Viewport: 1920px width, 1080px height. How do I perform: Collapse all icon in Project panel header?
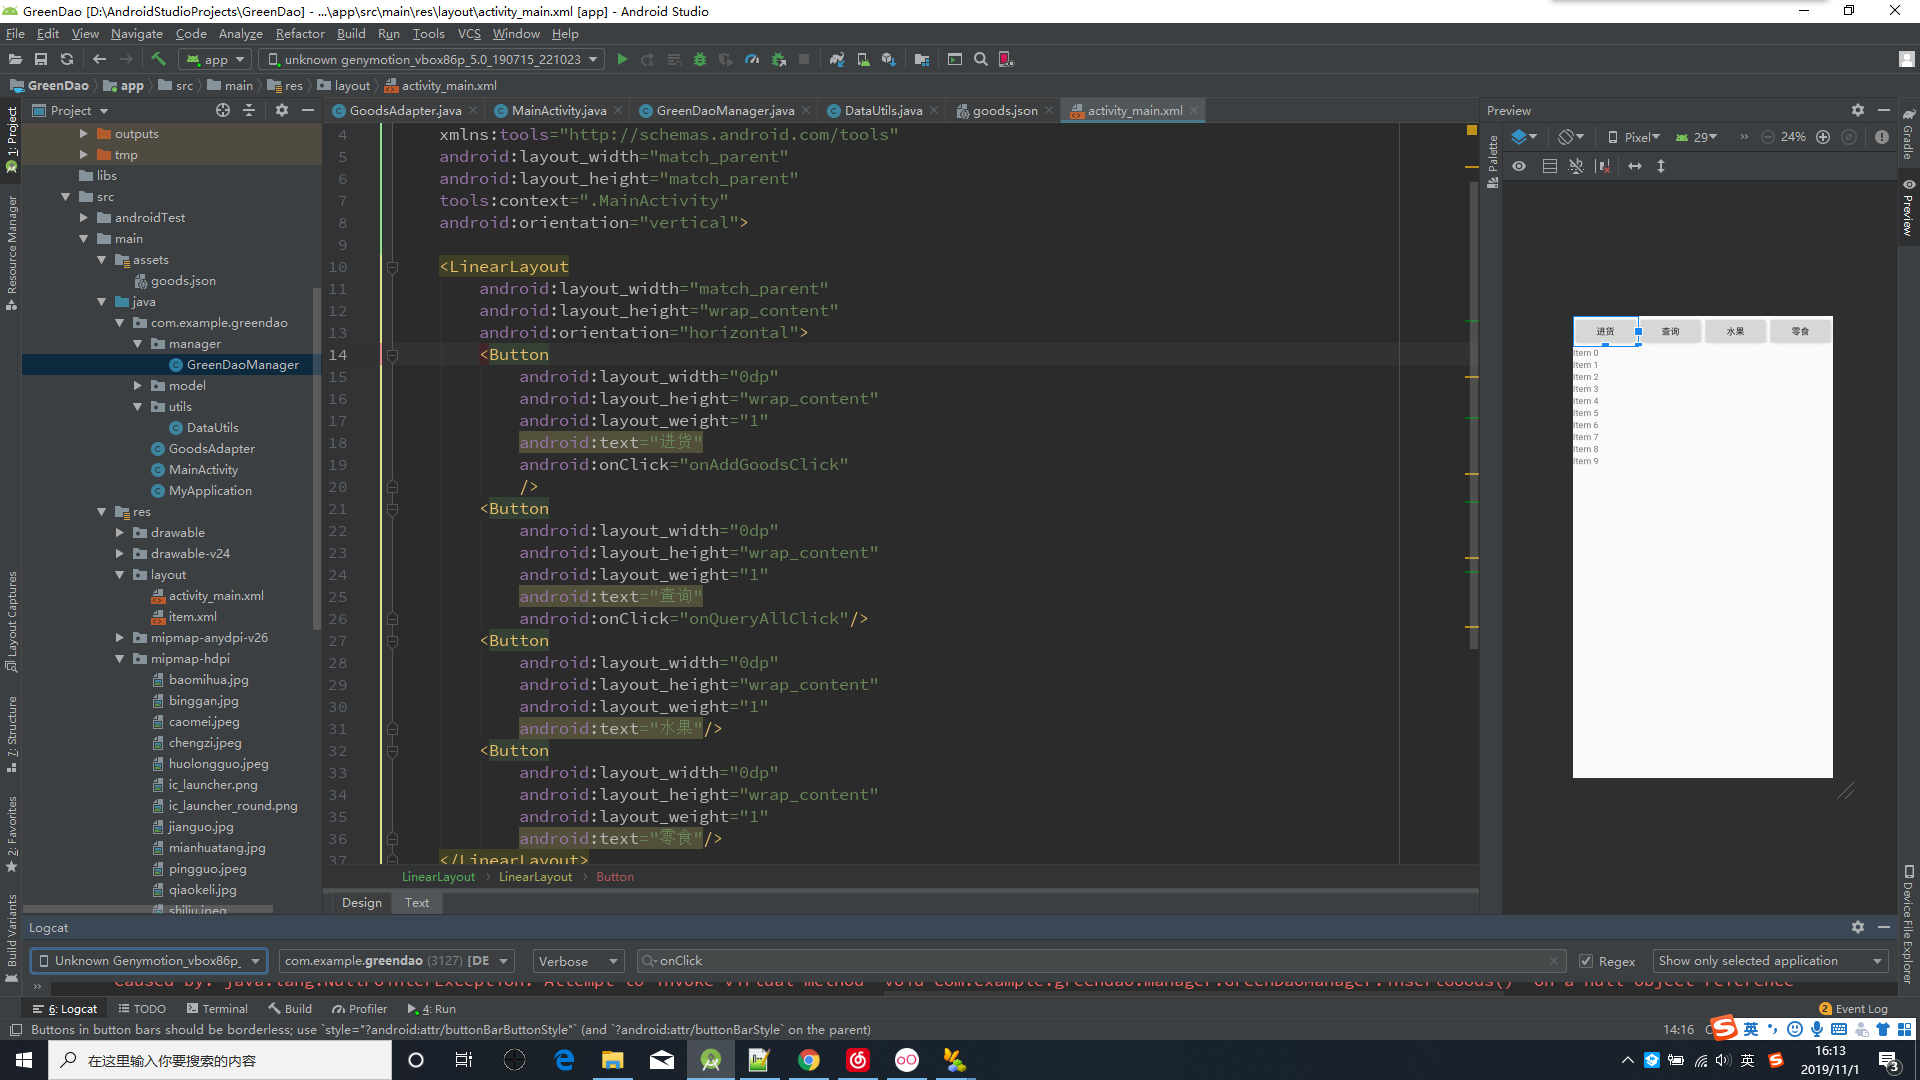coord(249,110)
